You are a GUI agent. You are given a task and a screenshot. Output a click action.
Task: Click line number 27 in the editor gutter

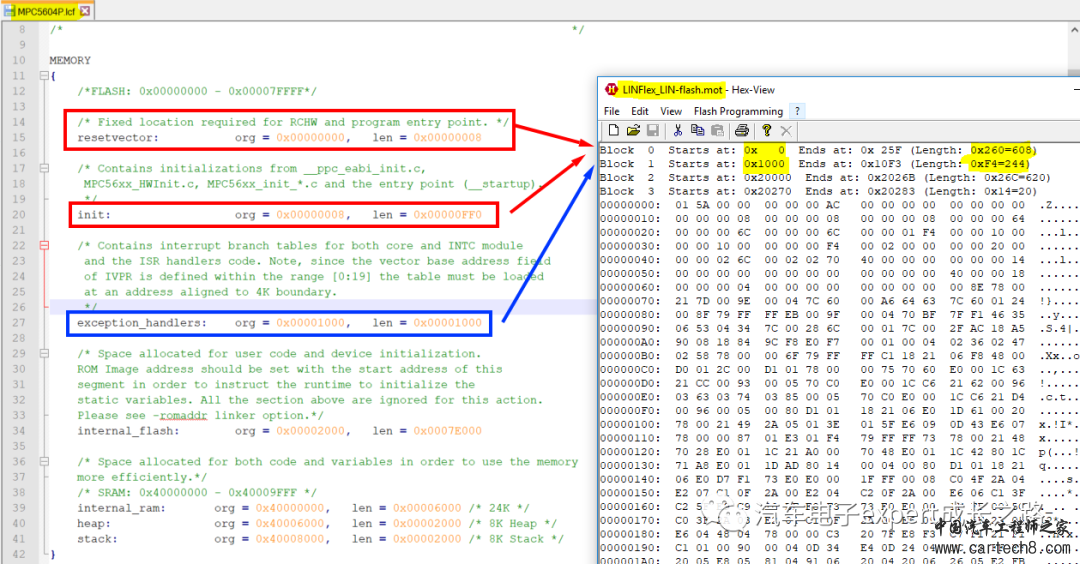pos(19,322)
